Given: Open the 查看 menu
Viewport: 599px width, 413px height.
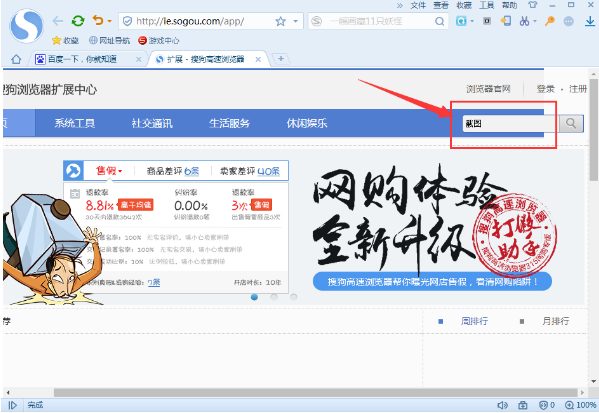Looking at the screenshot, I should coord(440,5).
